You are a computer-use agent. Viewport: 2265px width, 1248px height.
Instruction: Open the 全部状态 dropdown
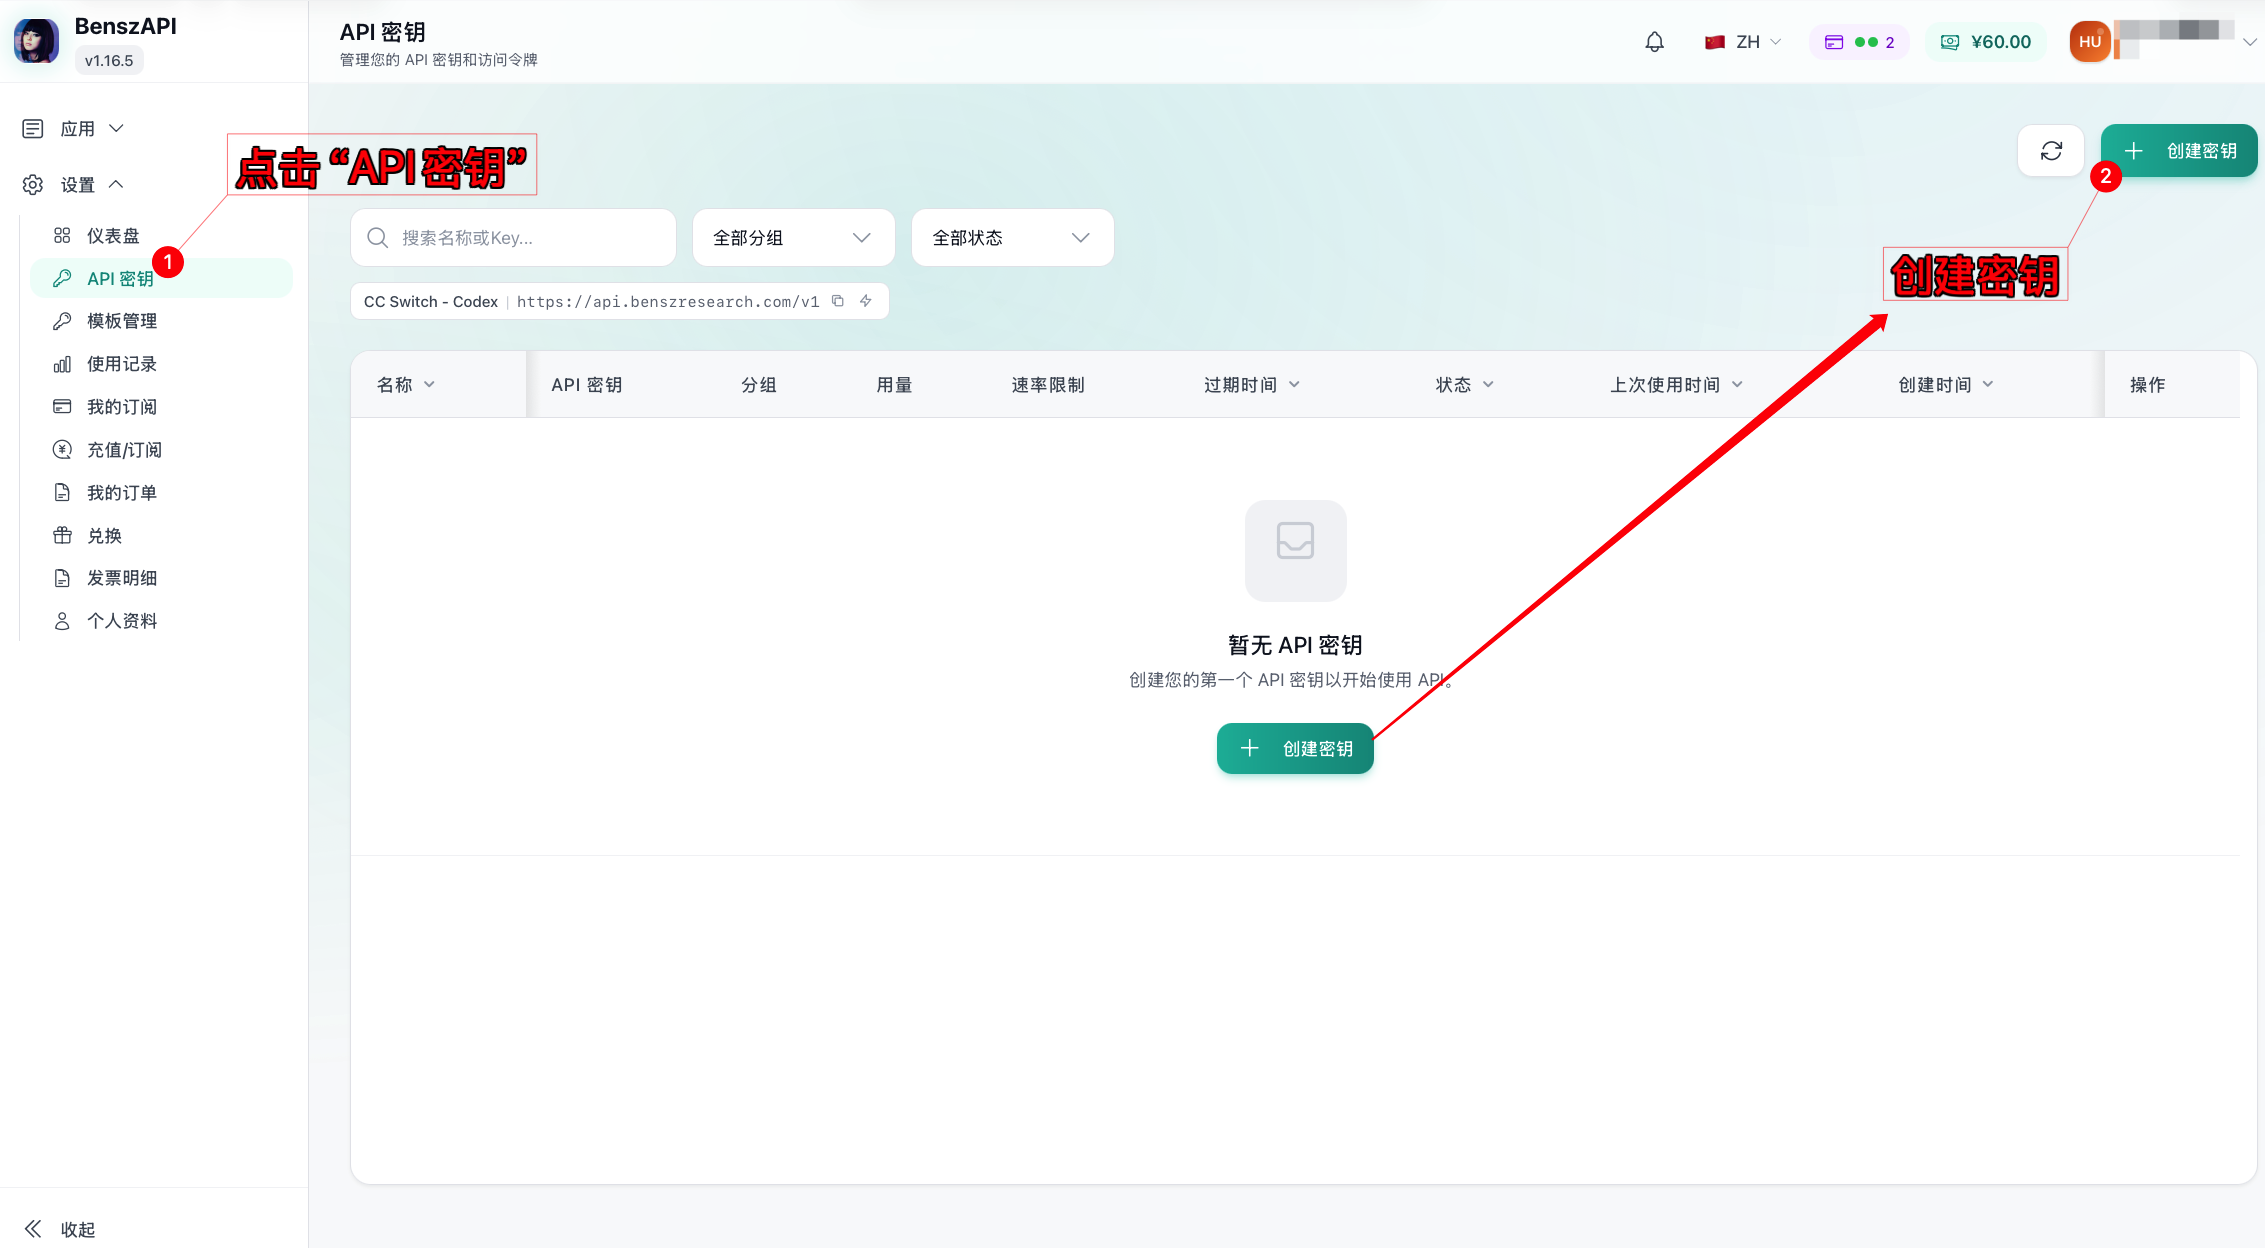click(1012, 238)
